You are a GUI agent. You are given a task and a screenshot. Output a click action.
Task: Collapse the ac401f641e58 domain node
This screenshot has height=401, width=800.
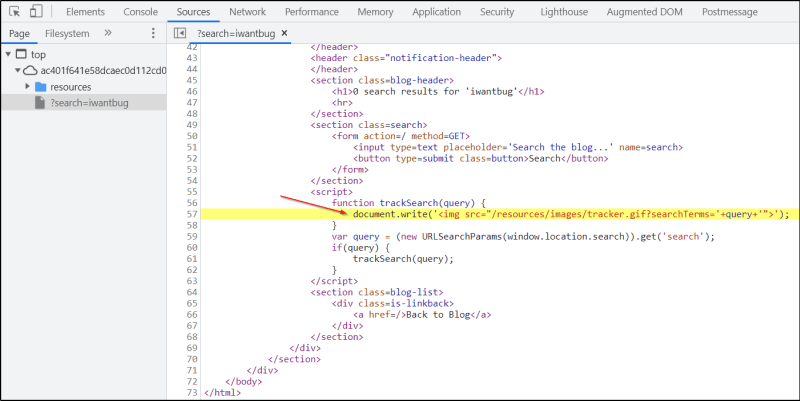pos(18,70)
